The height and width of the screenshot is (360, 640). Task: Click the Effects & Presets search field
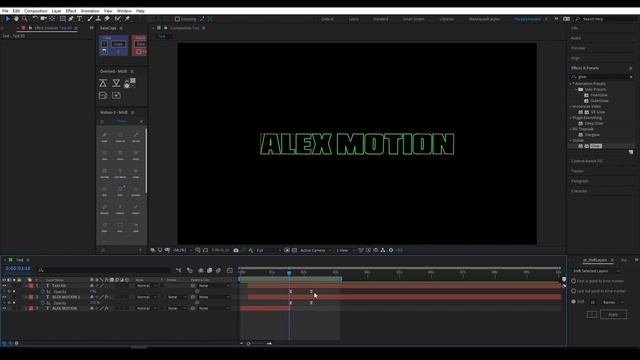coord(602,77)
